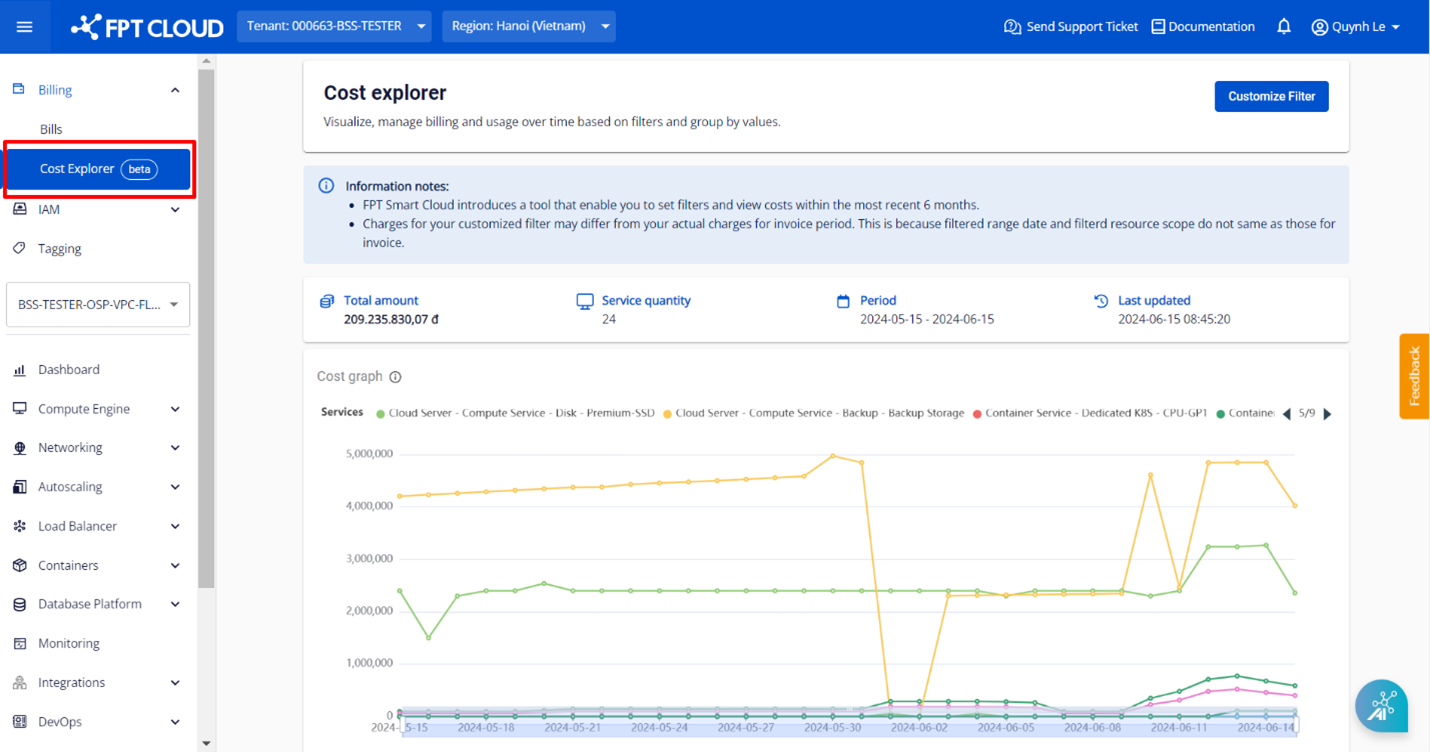Click the Integrations sidebar icon
The height and width of the screenshot is (752, 1430).
19,682
